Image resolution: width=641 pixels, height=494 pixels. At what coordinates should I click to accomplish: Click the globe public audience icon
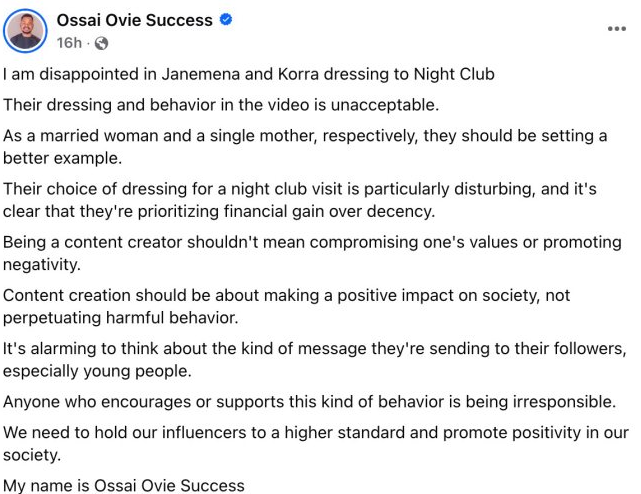coord(101,43)
